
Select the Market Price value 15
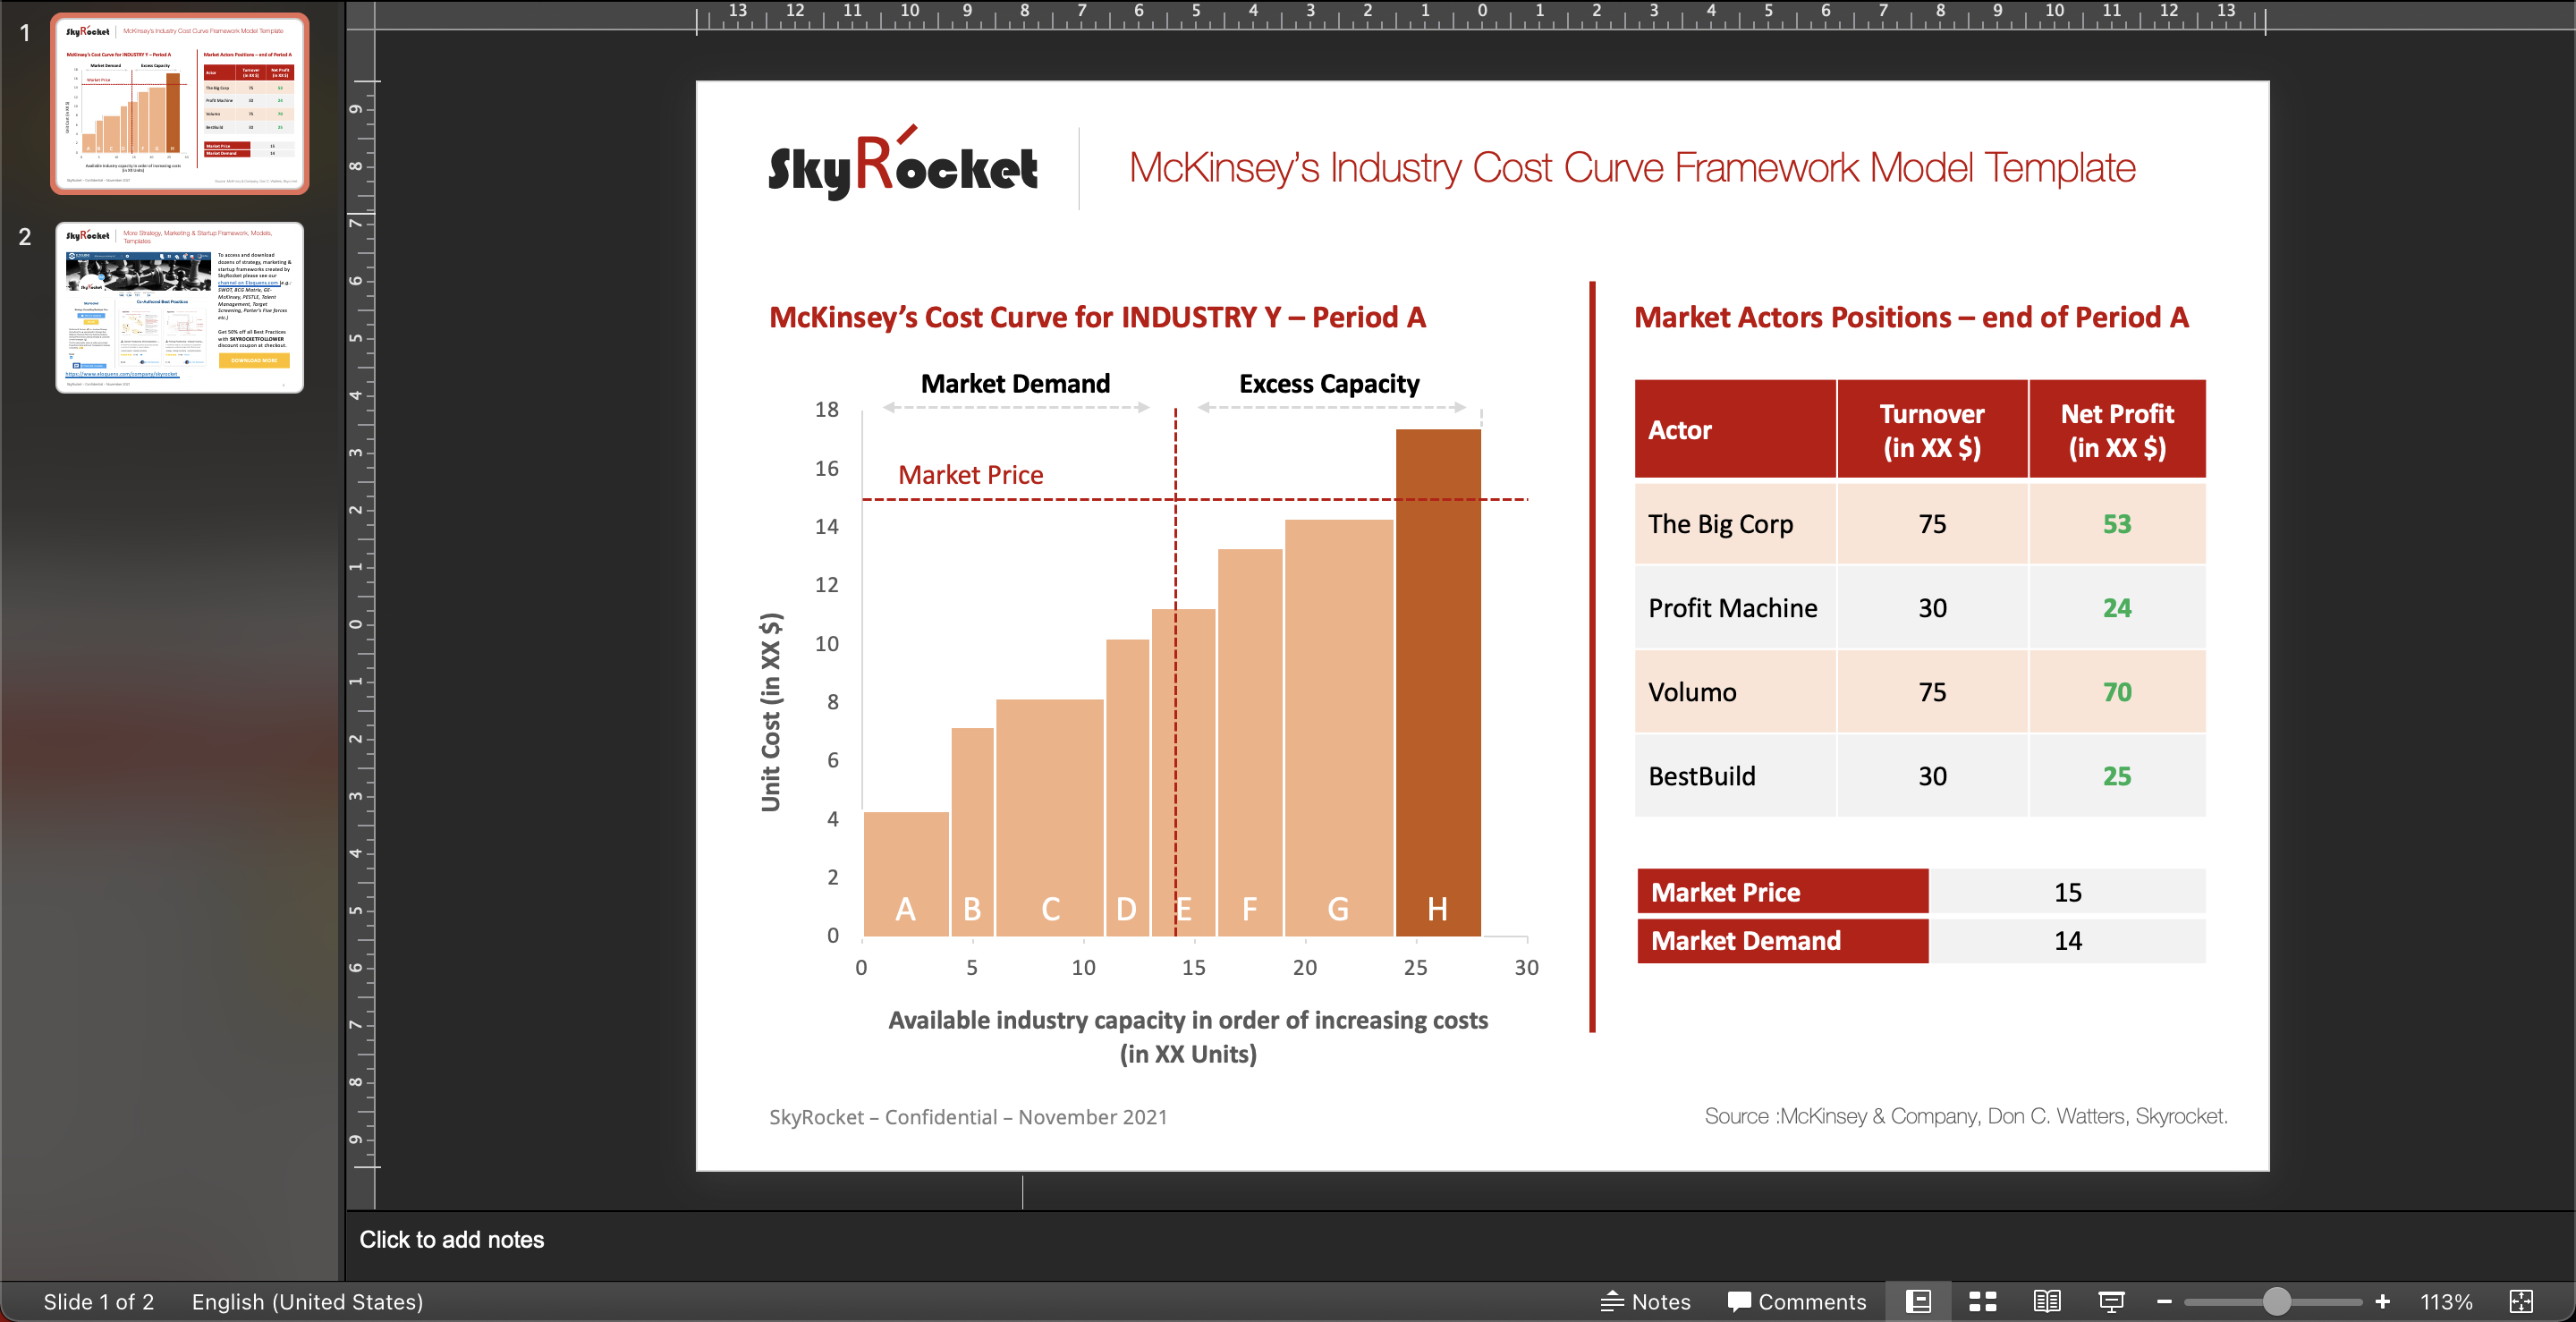click(2067, 891)
